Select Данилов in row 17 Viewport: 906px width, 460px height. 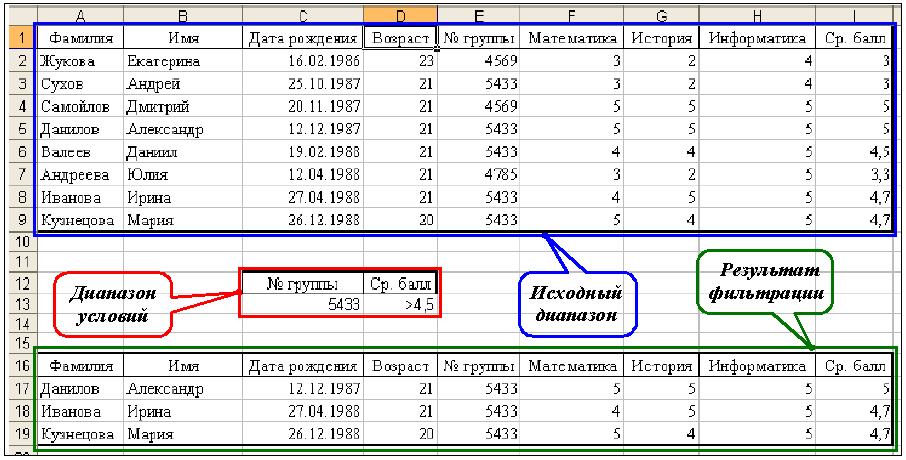(80, 388)
